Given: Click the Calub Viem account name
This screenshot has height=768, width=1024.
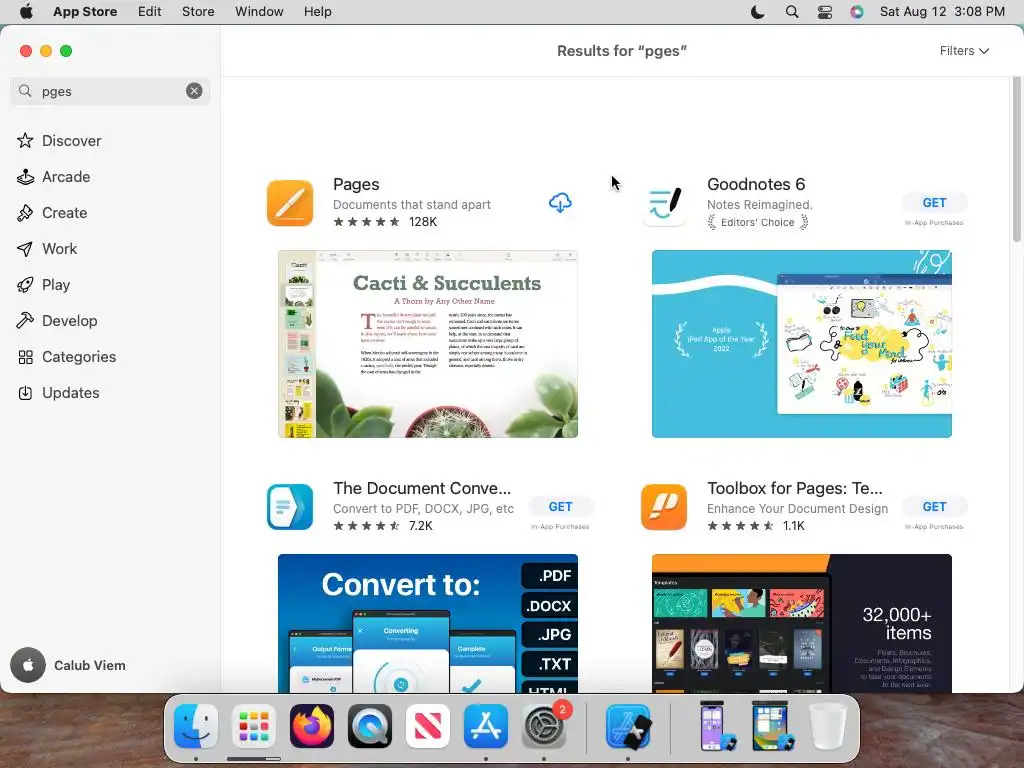Looking at the screenshot, I should click(x=89, y=665).
